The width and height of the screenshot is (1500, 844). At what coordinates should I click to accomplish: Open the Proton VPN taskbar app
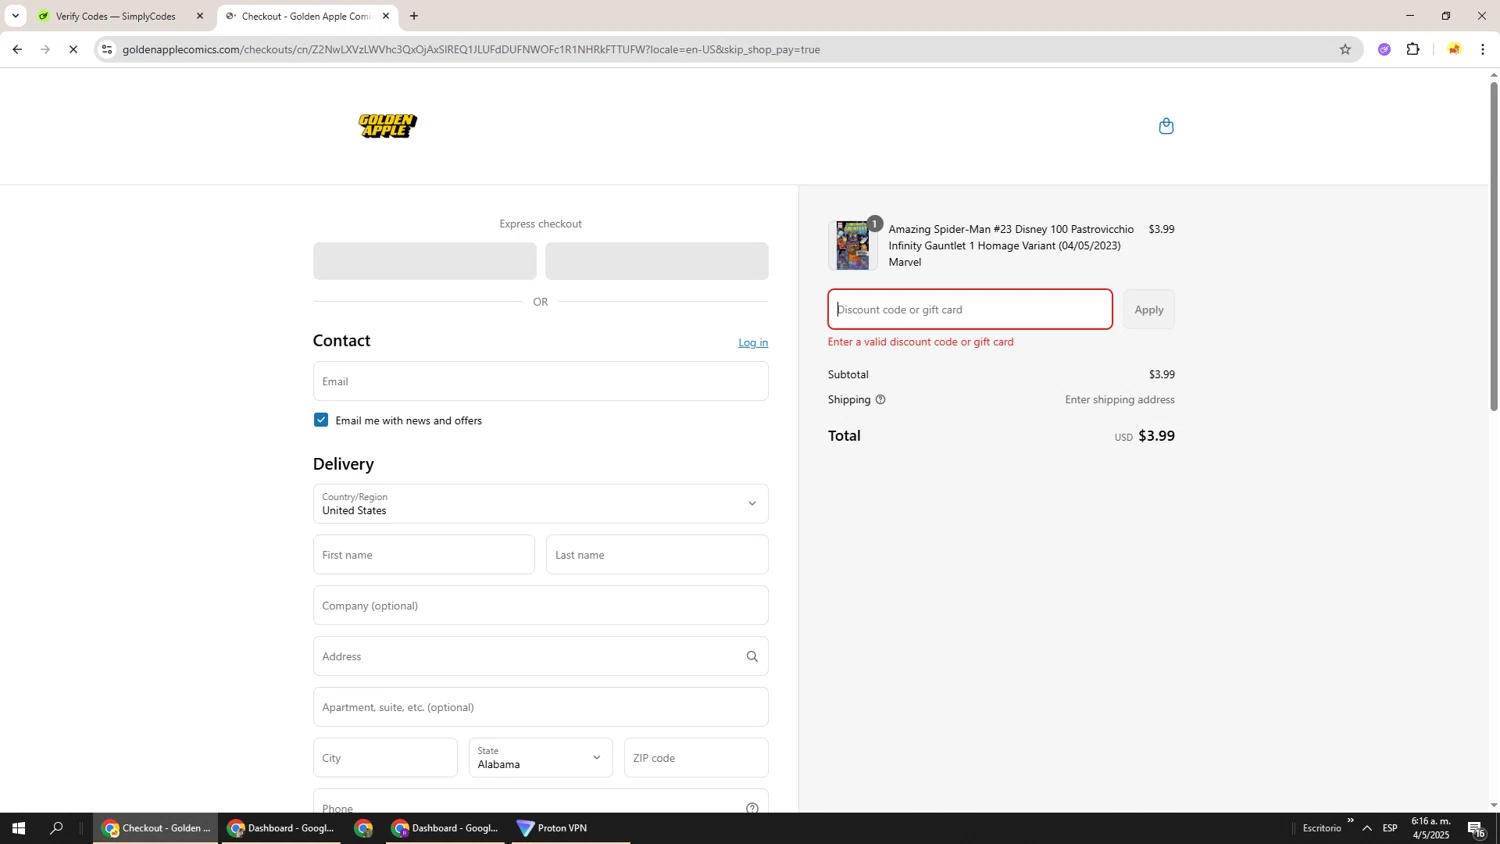pos(571,828)
